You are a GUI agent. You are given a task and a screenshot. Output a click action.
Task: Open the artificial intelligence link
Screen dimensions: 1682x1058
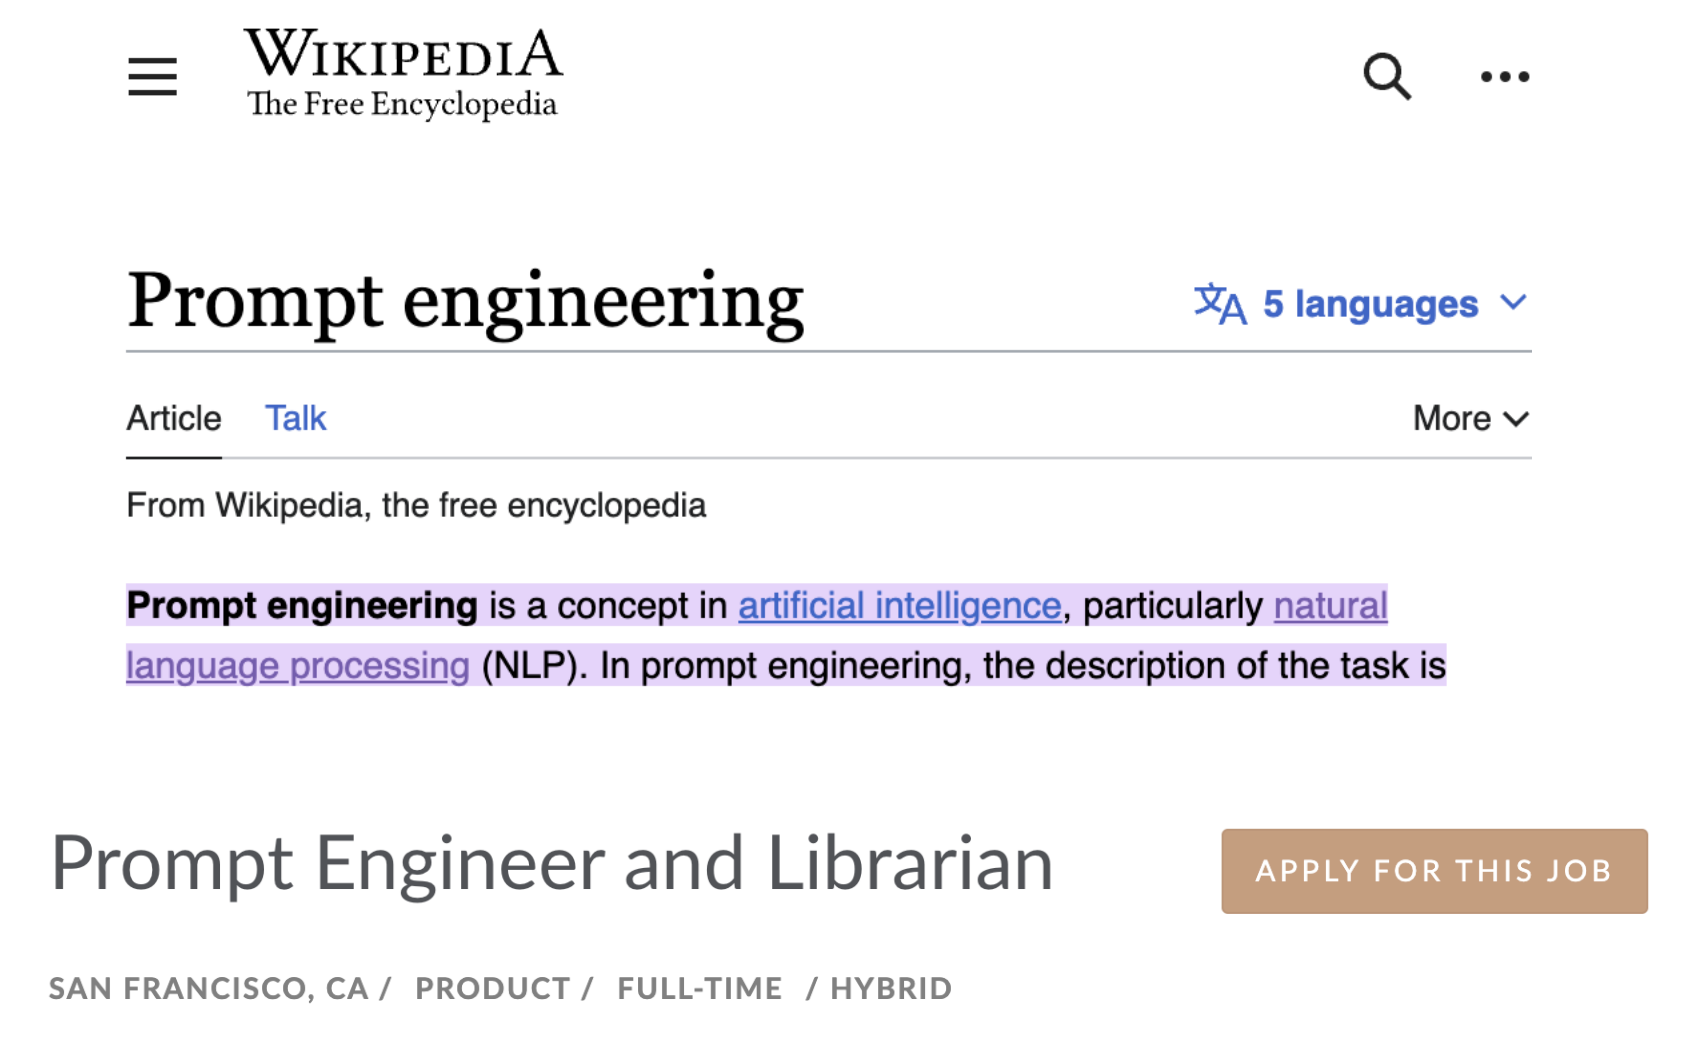899,606
